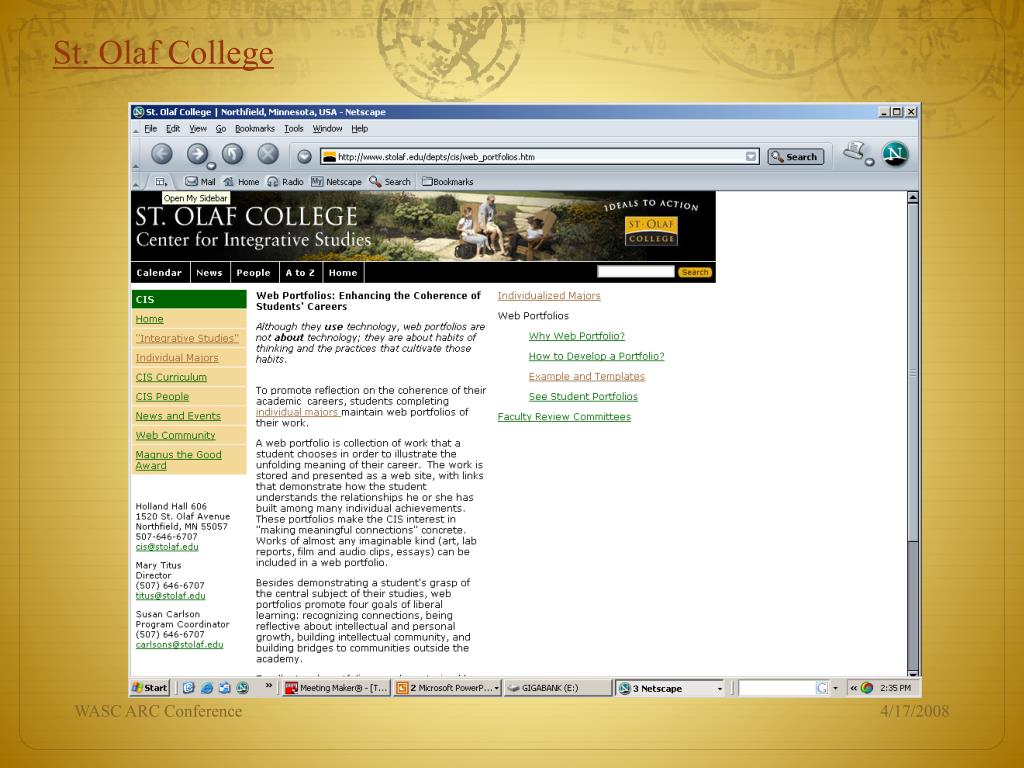Open the Example and Templates link
The image size is (1024, 768).
[586, 376]
